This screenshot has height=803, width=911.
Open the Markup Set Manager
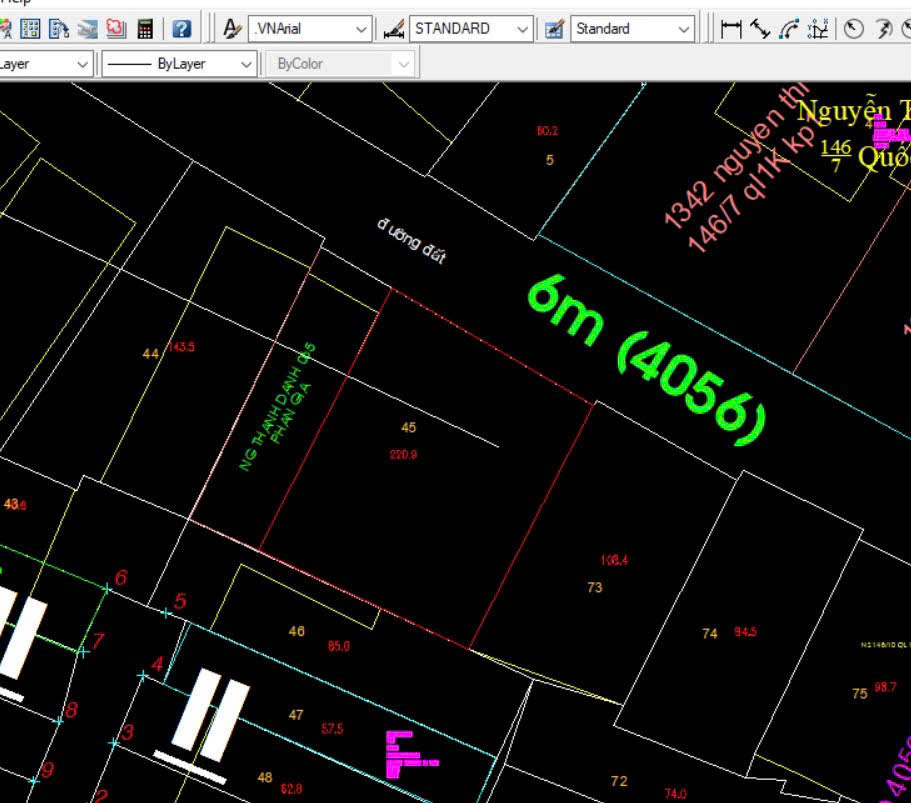[116, 28]
